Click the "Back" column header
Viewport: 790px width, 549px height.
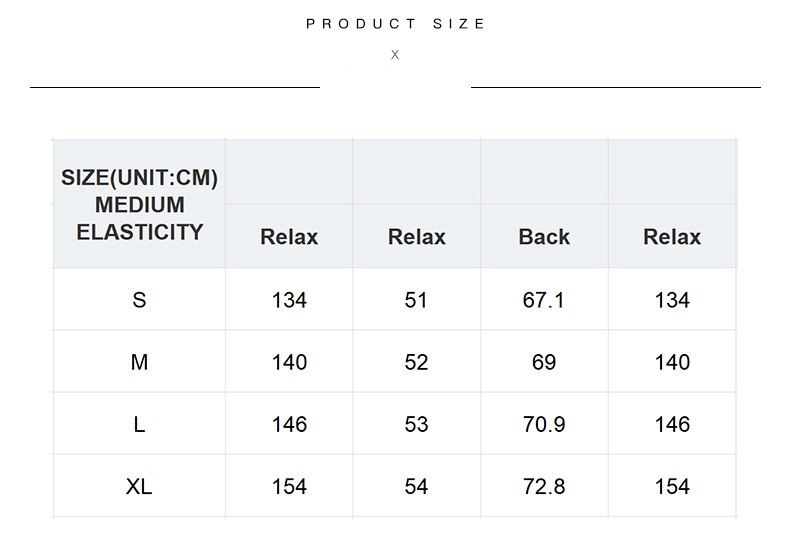click(x=544, y=237)
